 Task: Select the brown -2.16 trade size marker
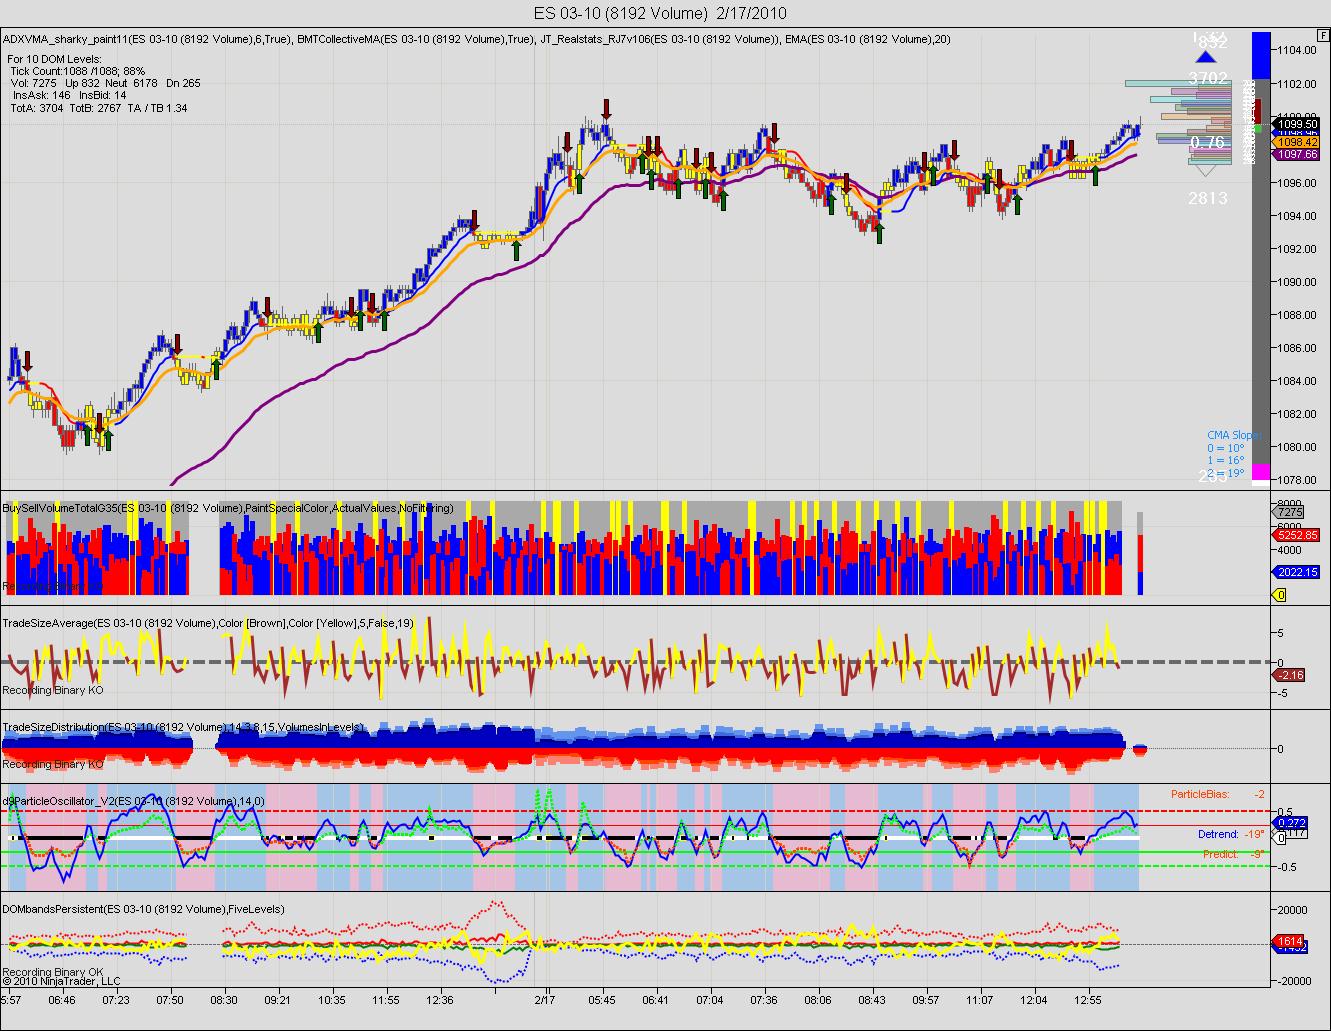tap(1288, 676)
